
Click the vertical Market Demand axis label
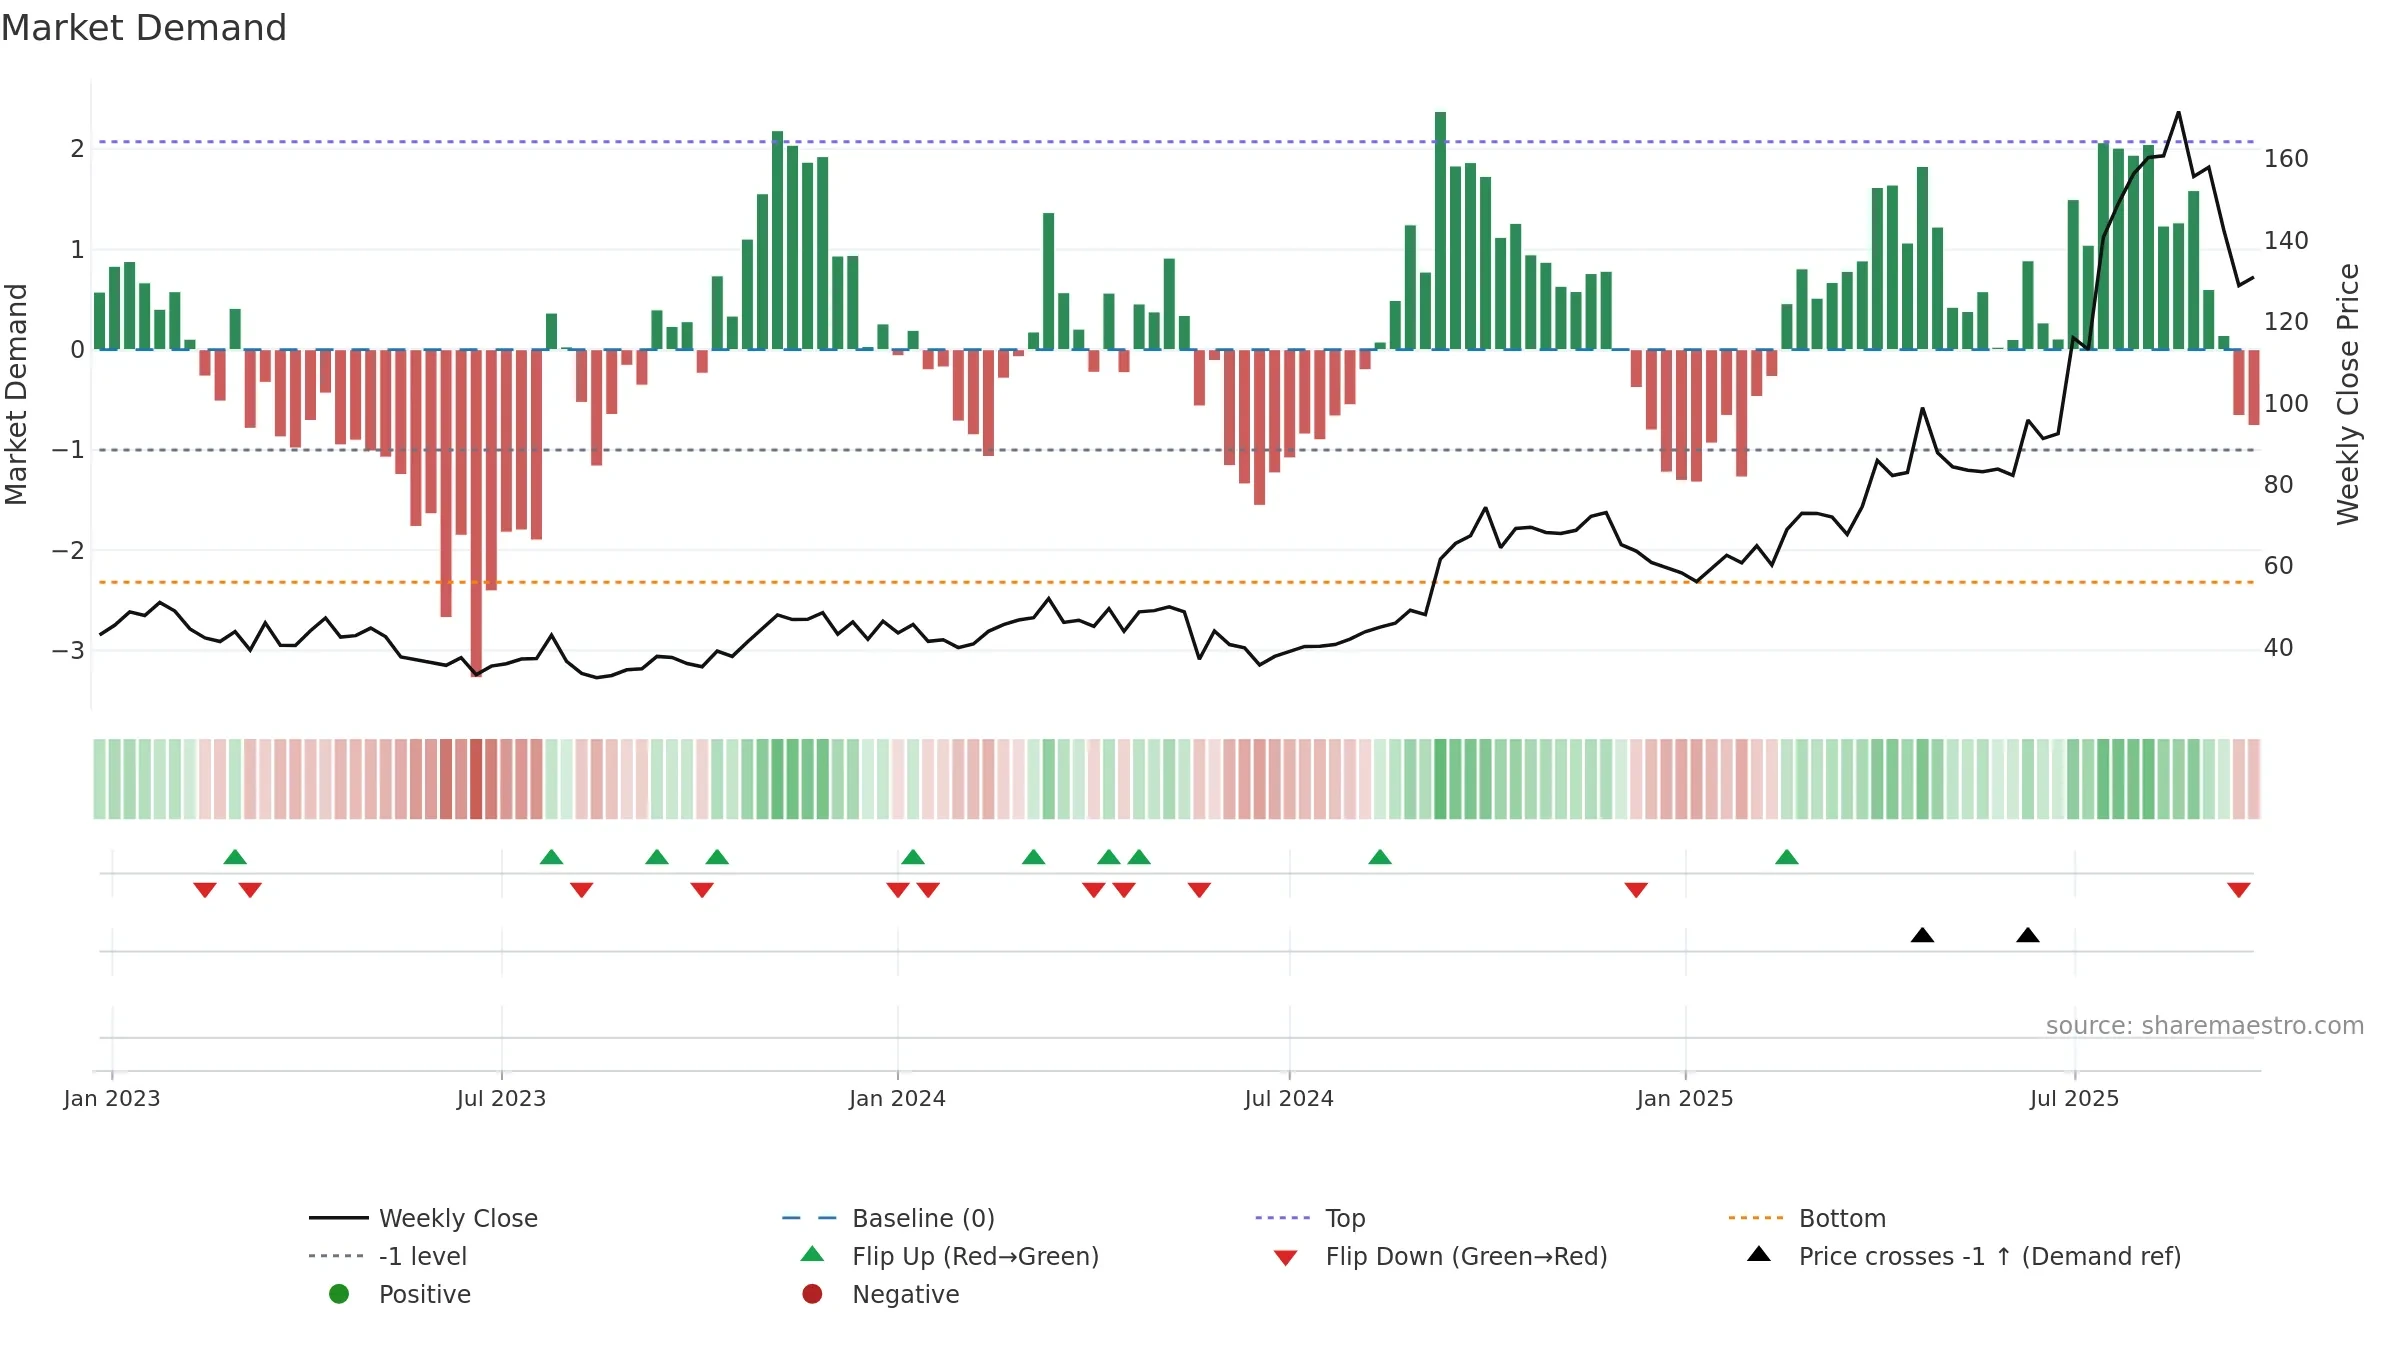pos(16,394)
